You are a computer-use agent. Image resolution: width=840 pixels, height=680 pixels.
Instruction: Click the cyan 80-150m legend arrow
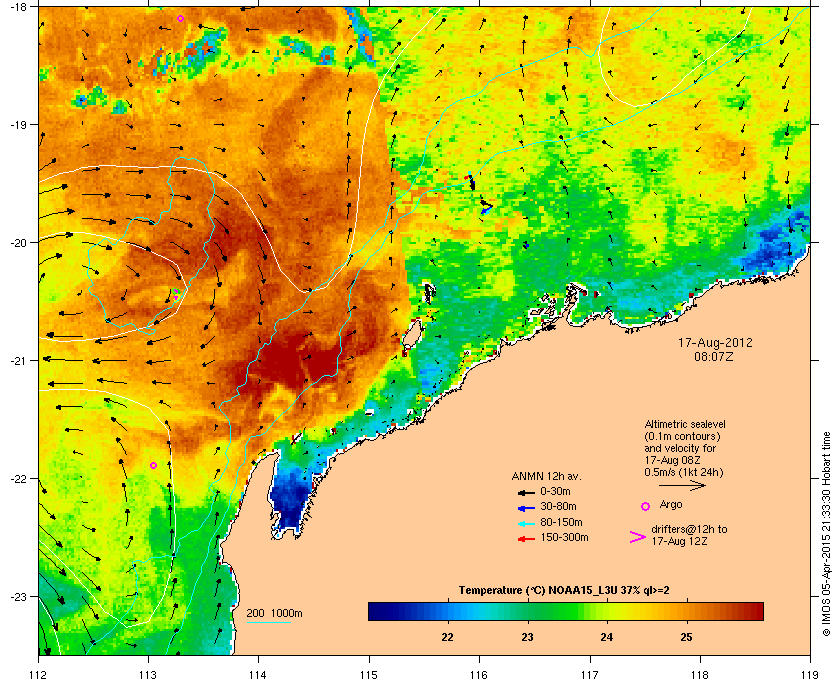tap(526, 523)
